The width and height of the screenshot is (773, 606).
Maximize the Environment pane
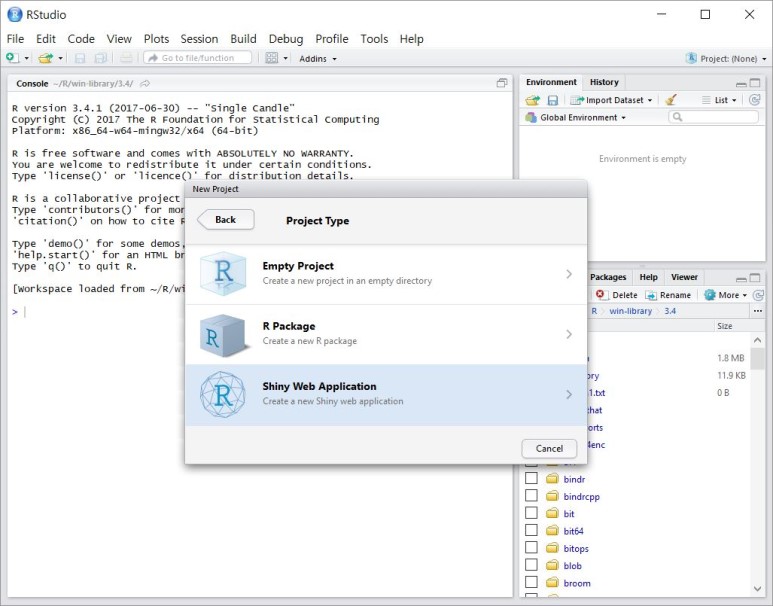pos(755,83)
